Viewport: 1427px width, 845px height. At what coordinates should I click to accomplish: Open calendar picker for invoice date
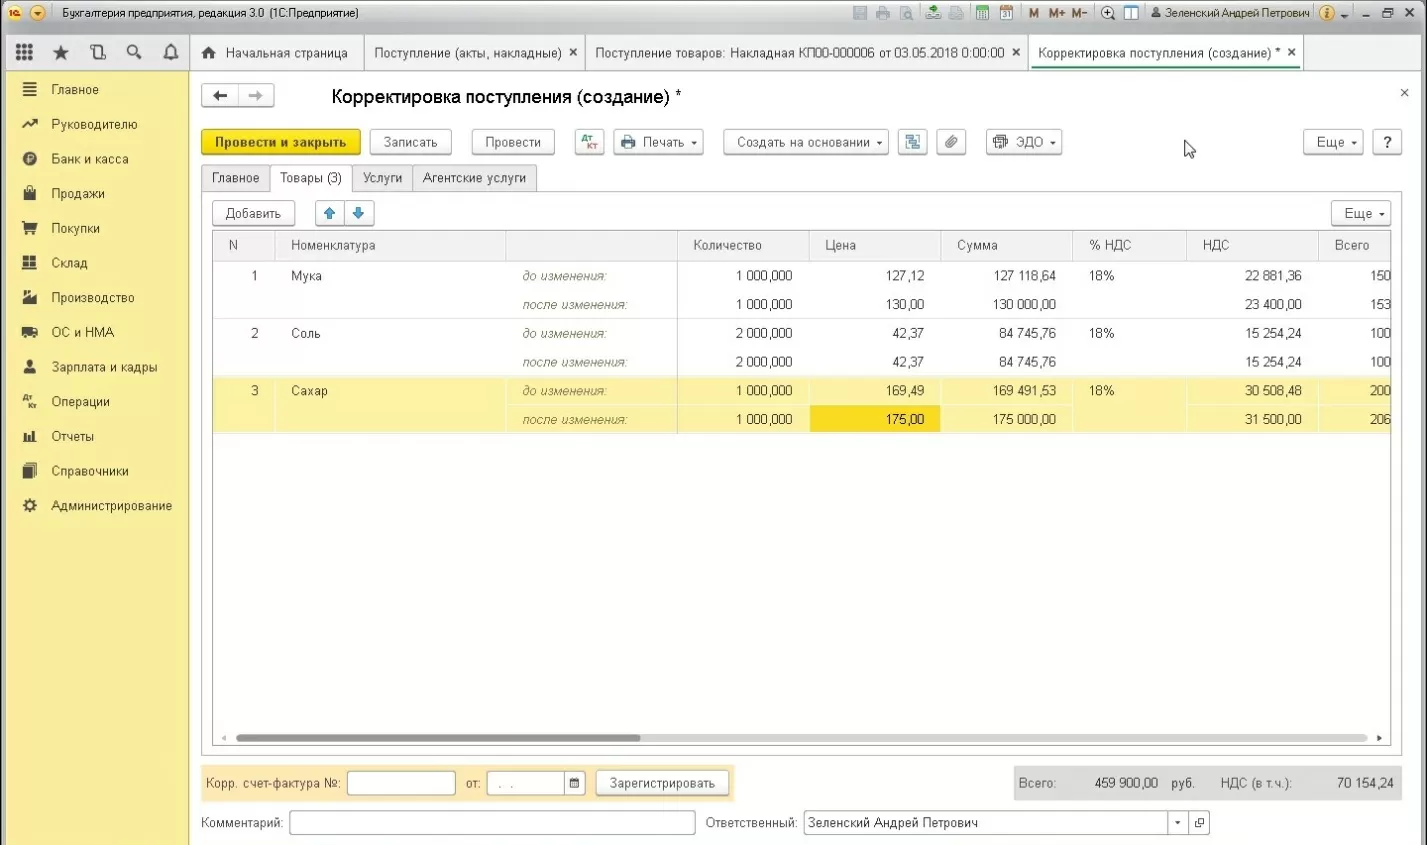point(574,783)
